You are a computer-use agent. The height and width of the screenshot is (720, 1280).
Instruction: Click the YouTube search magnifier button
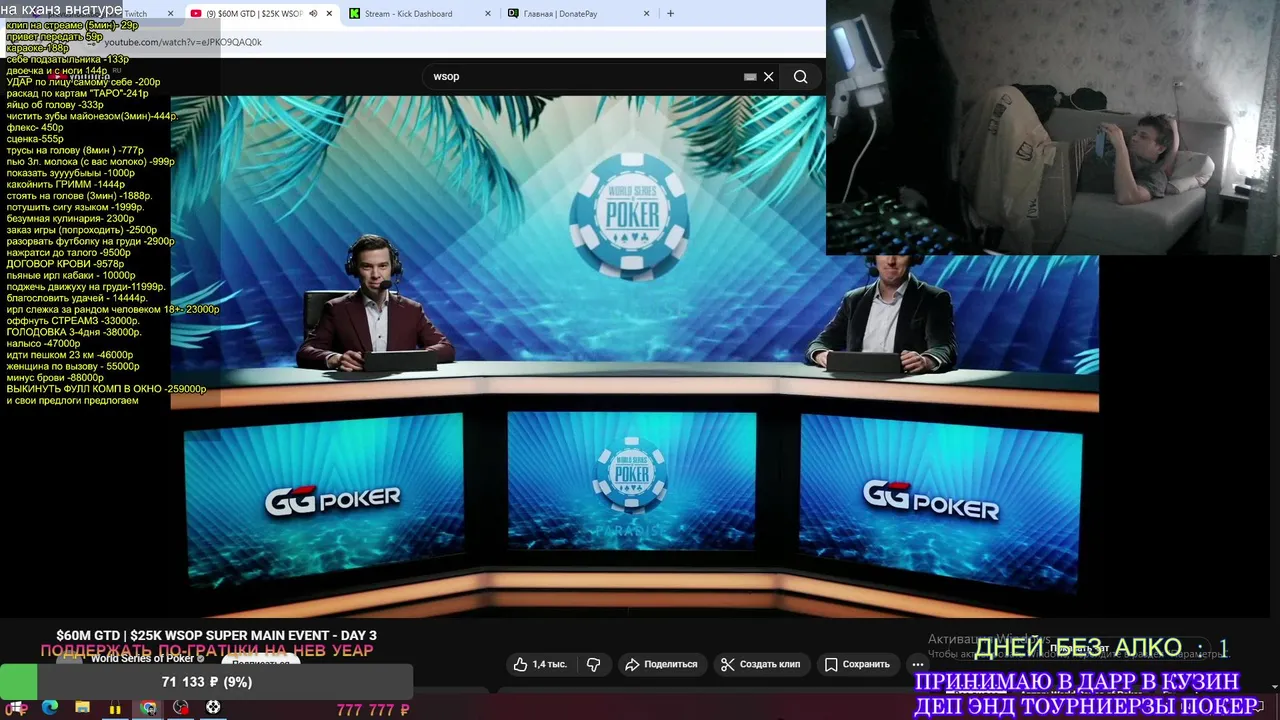tap(800, 76)
